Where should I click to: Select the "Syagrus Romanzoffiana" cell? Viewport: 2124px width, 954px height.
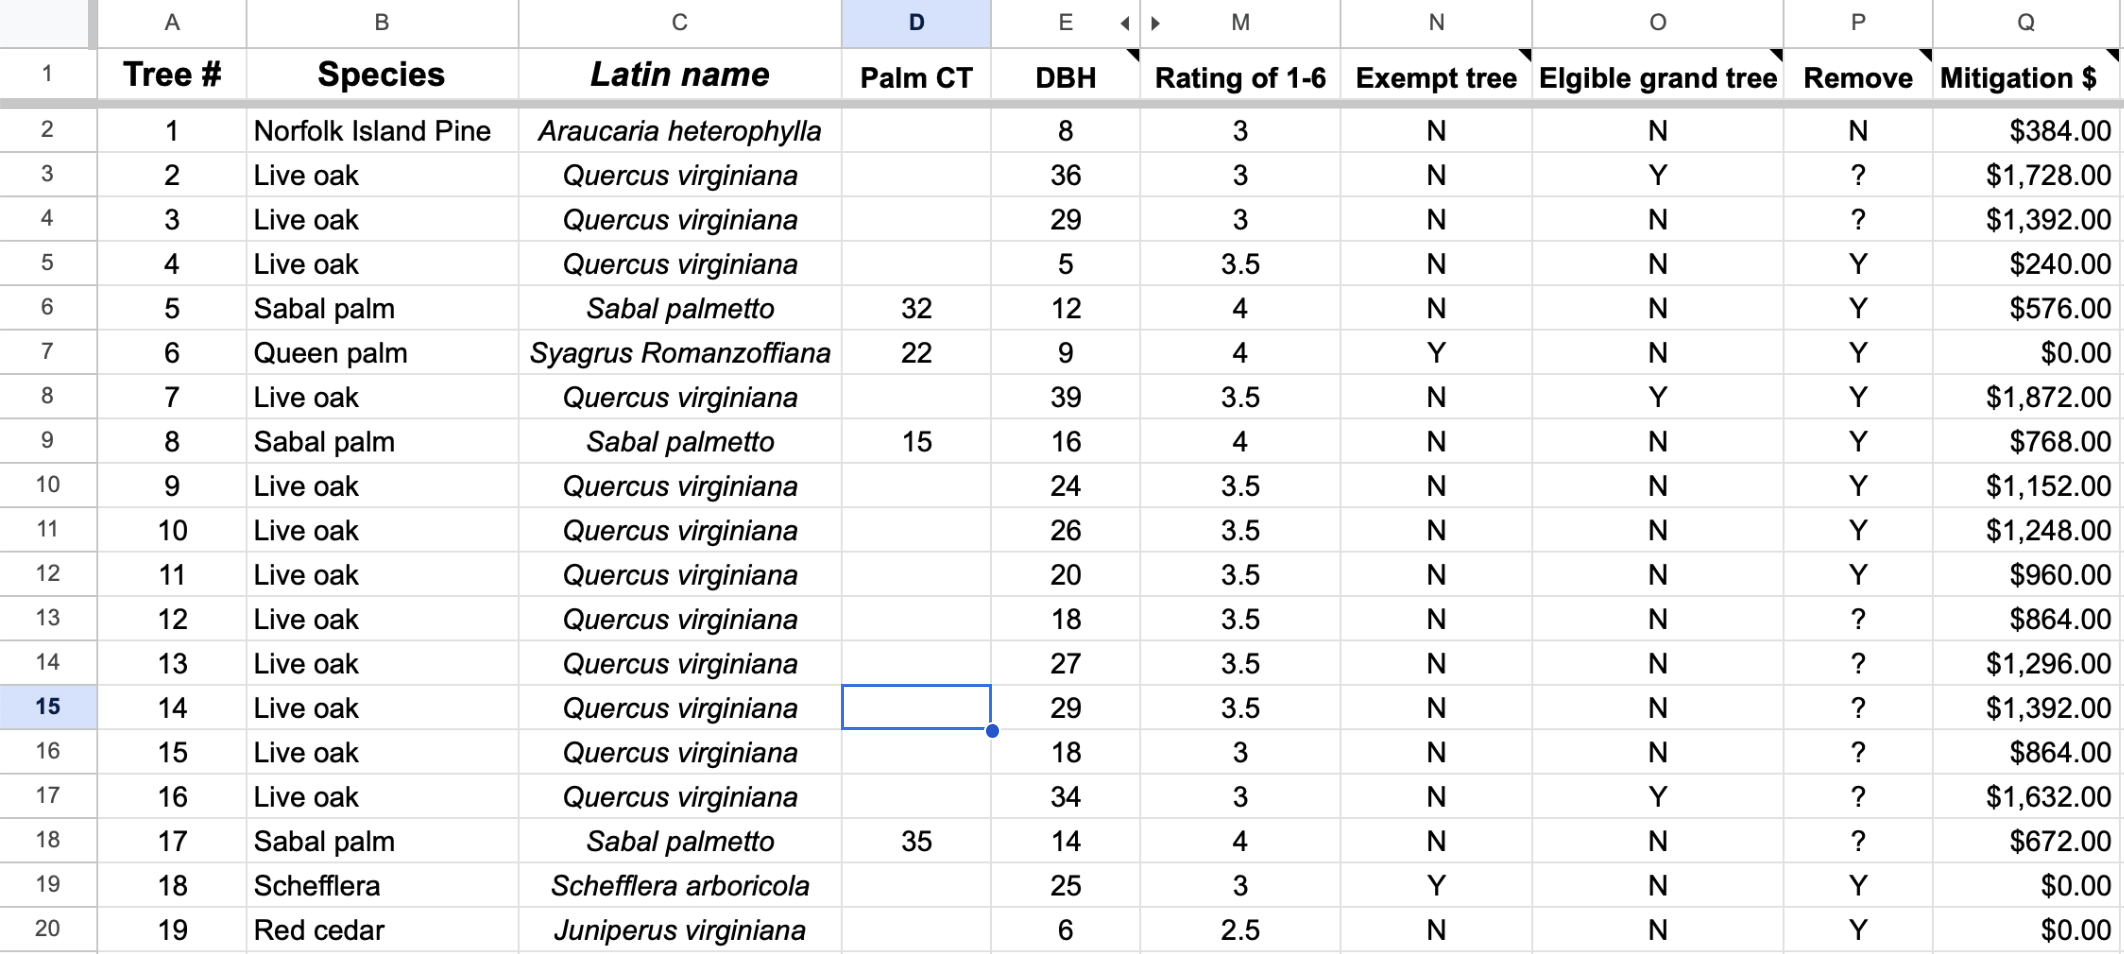coord(680,353)
